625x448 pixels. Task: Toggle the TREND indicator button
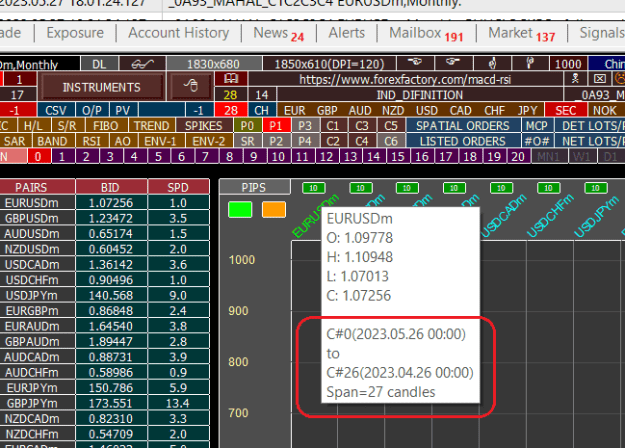coord(151,126)
